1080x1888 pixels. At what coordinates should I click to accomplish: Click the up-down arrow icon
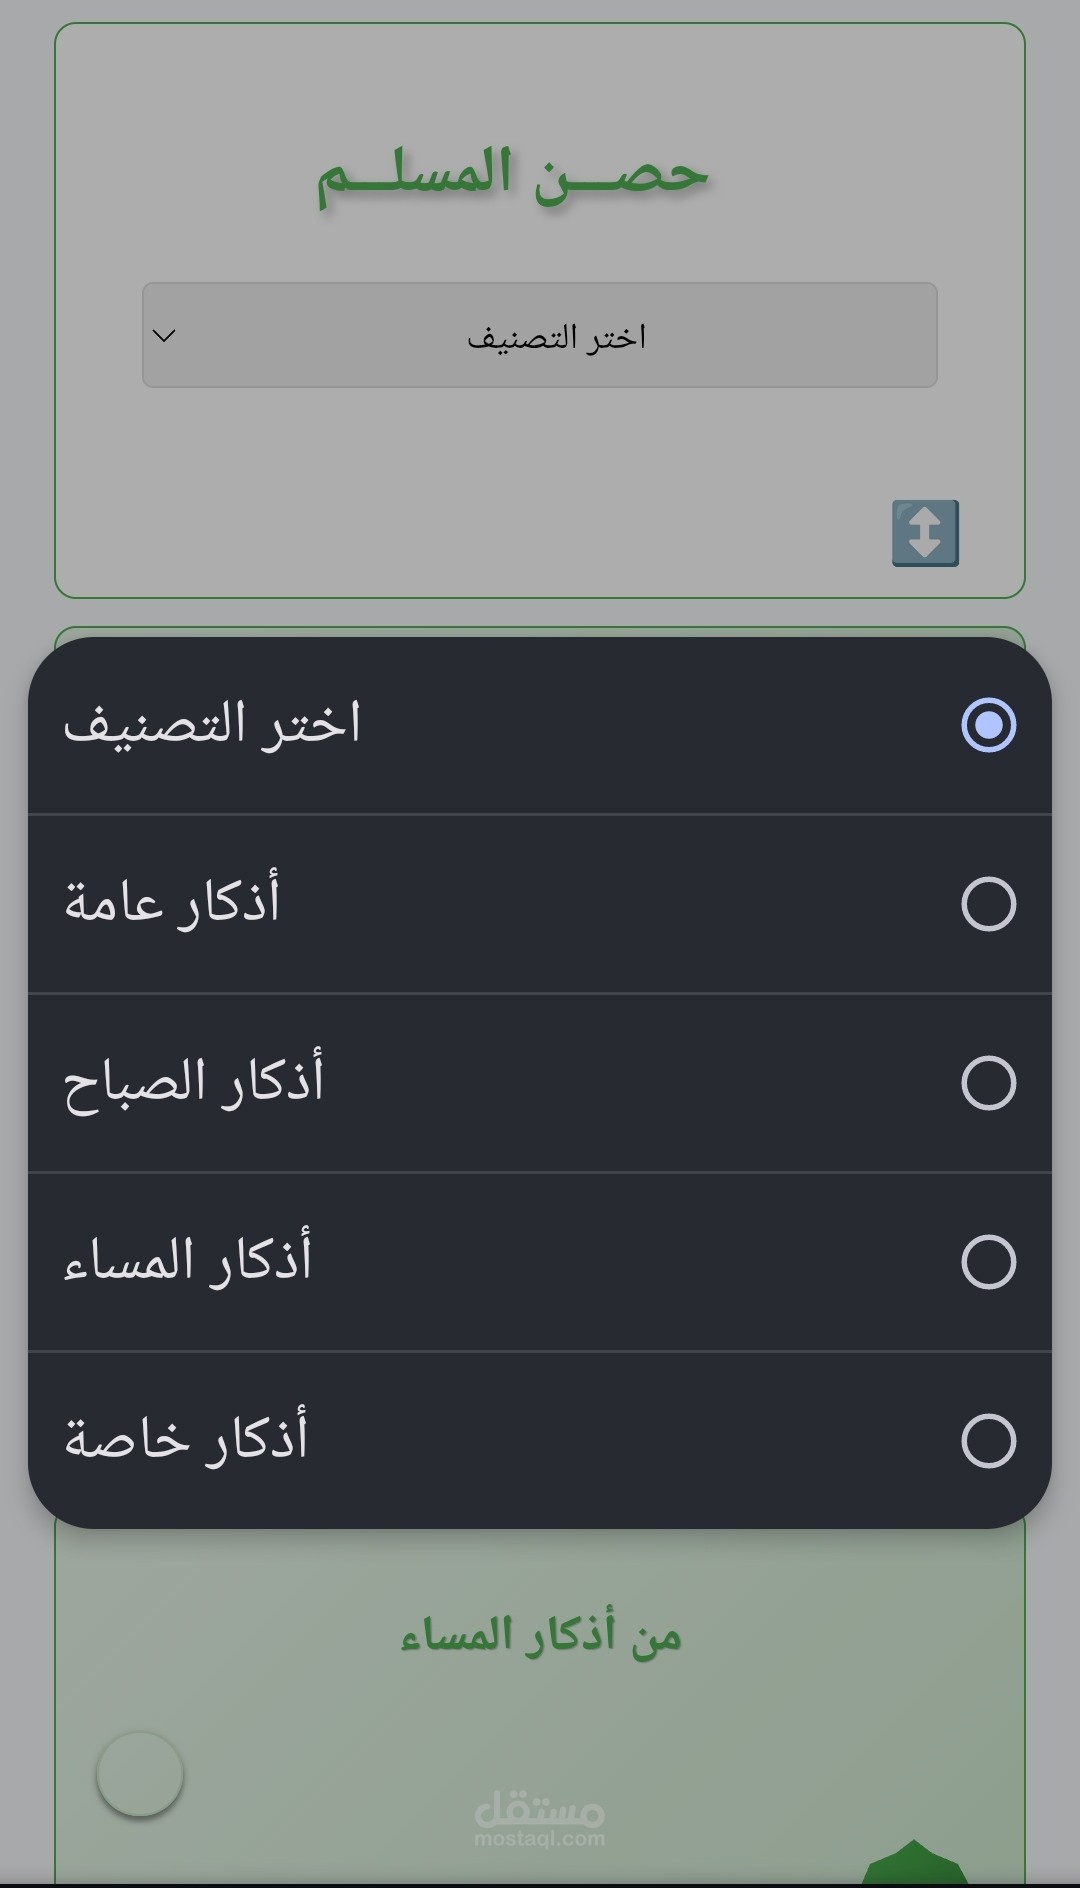tap(925, 533)
